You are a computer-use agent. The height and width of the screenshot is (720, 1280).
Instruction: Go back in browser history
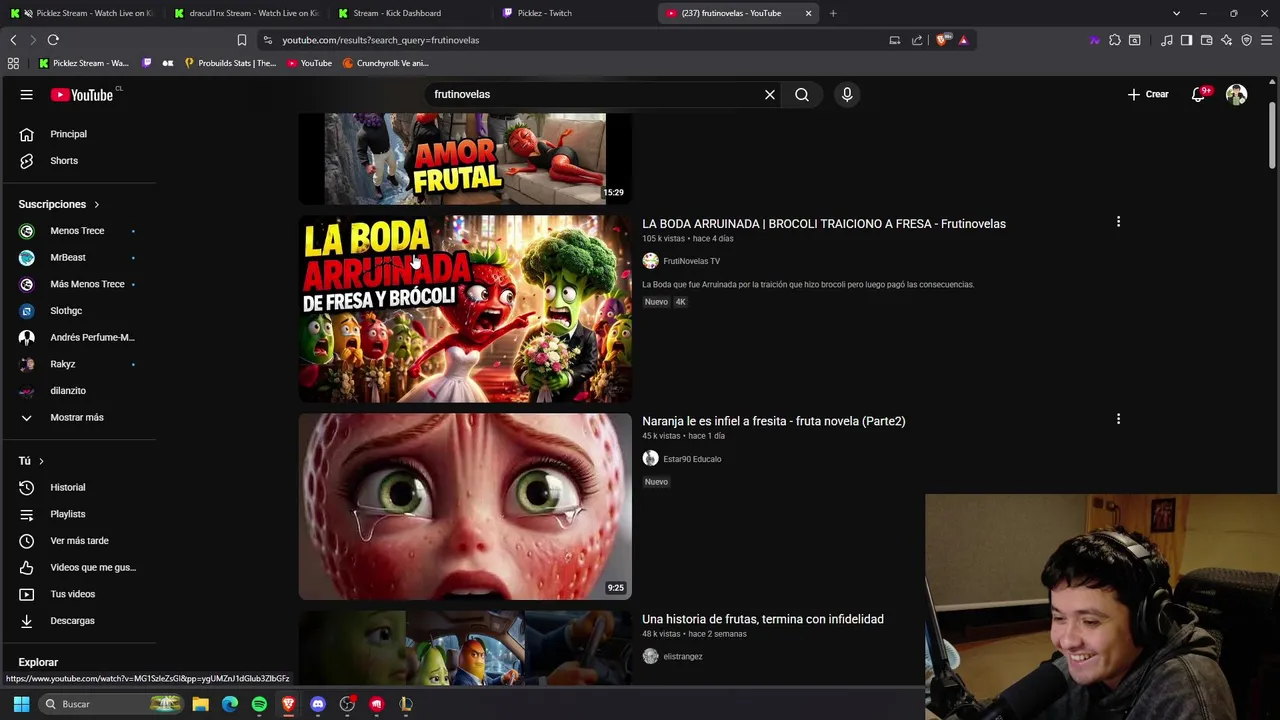(x=13, y=40)
